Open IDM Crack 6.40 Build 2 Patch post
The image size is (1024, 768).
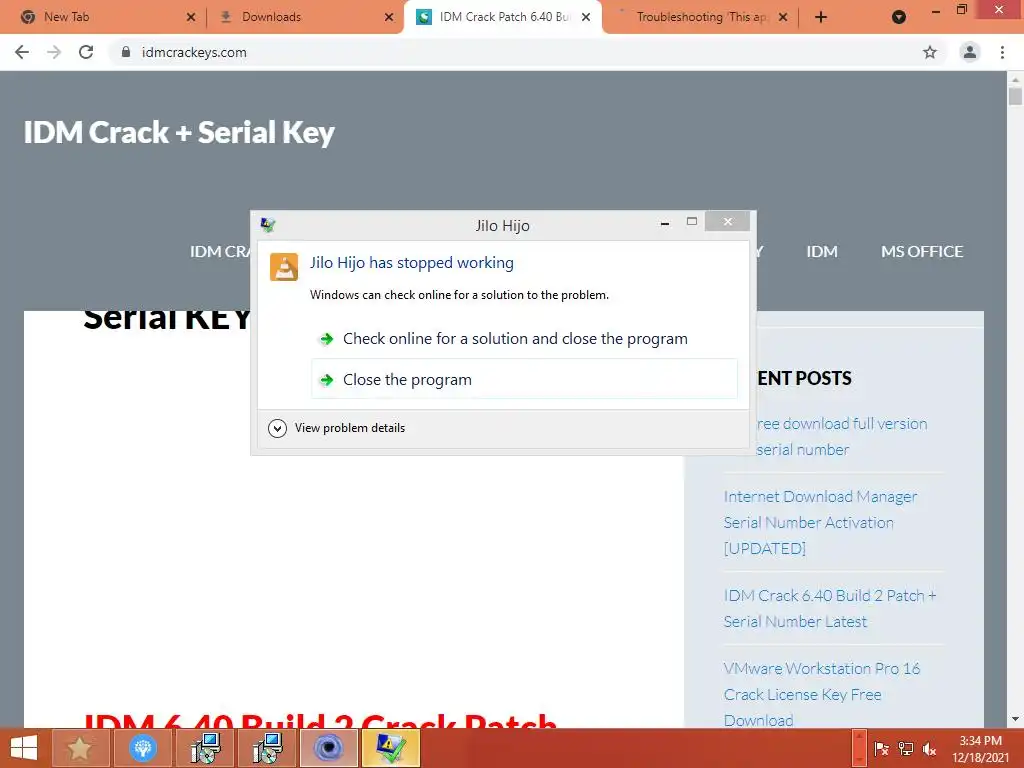pyautogui.click(x=830, y=609)
